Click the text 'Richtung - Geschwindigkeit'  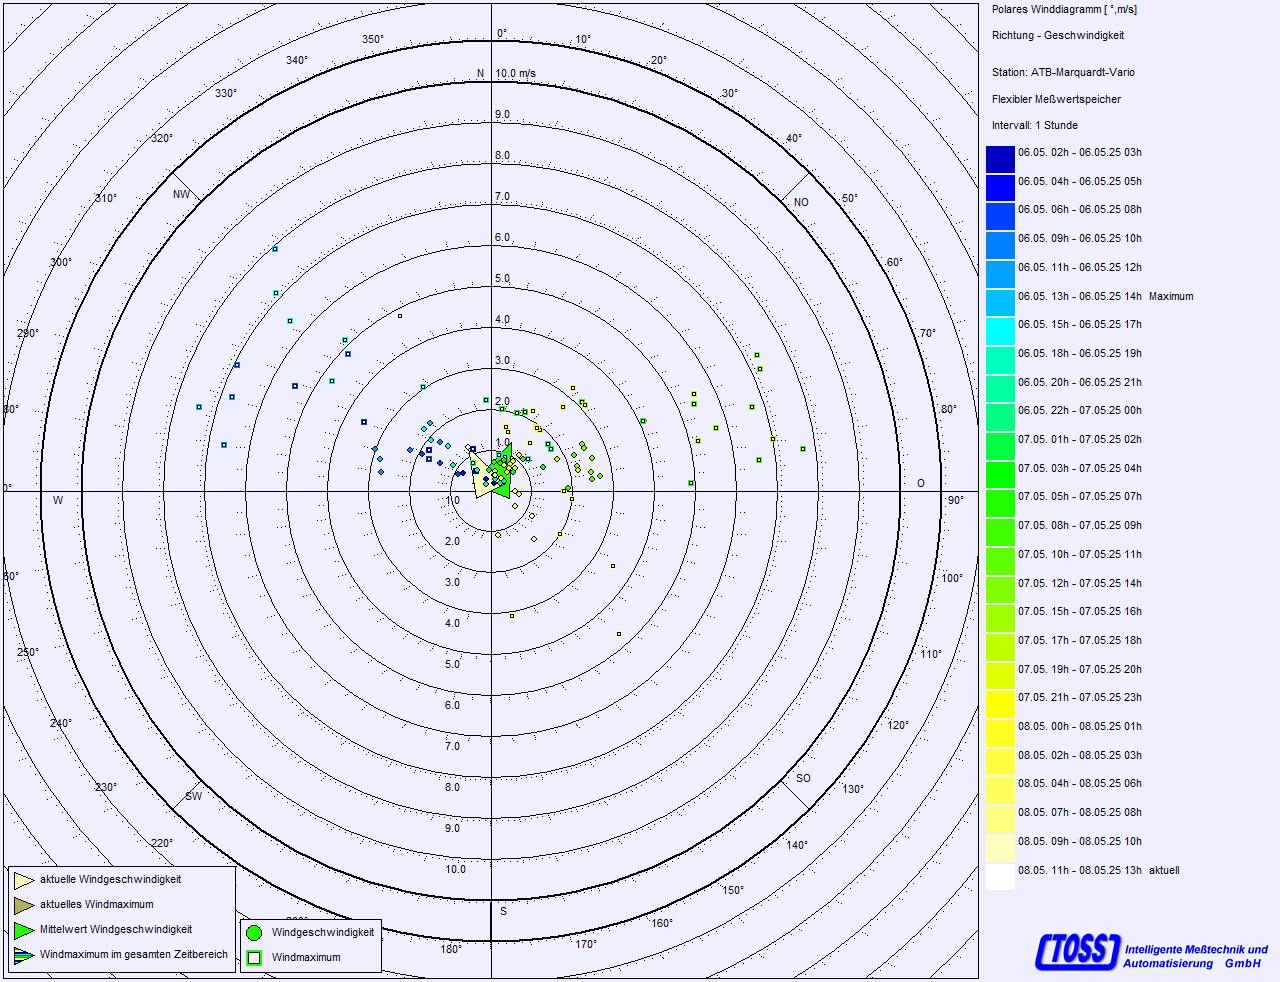pos(1058,36)
